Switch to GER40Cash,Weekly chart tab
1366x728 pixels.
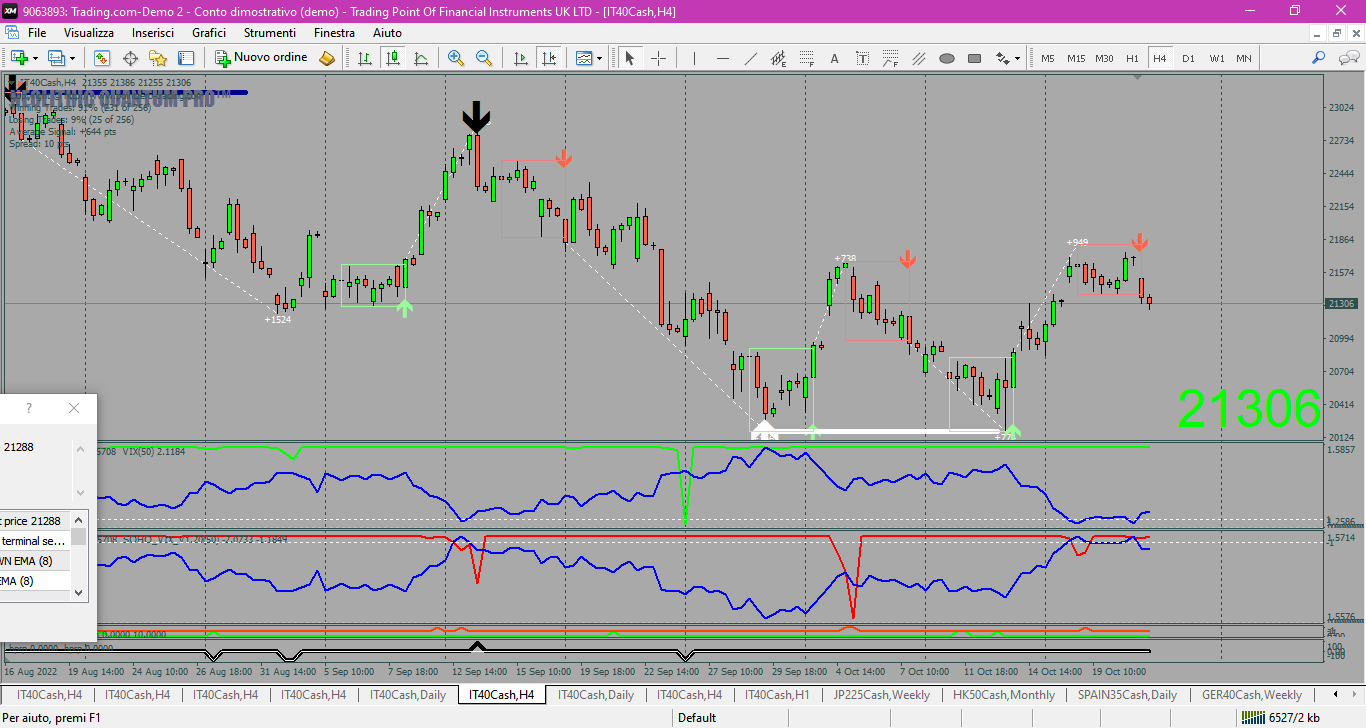1252,694
